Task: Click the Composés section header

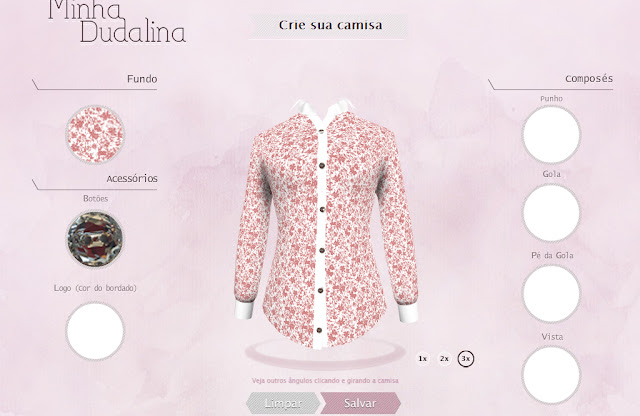Action: click(589, 78)
